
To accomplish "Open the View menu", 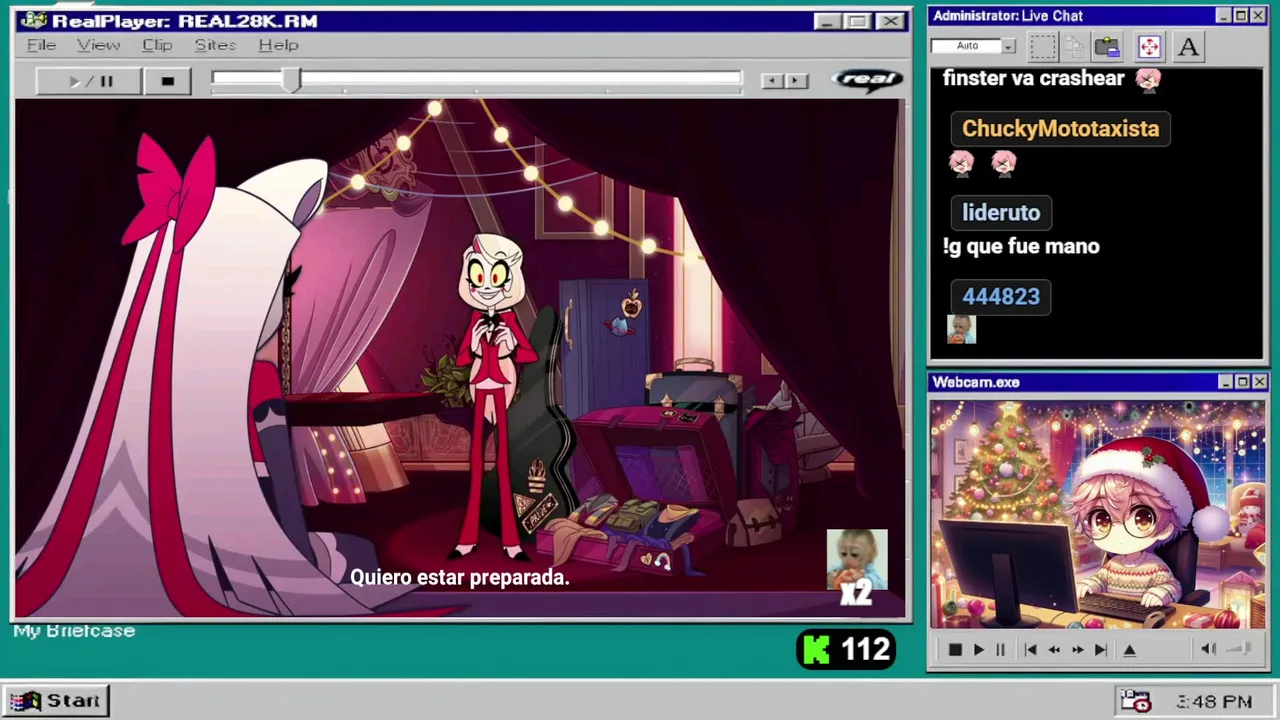I will (98, 45).
